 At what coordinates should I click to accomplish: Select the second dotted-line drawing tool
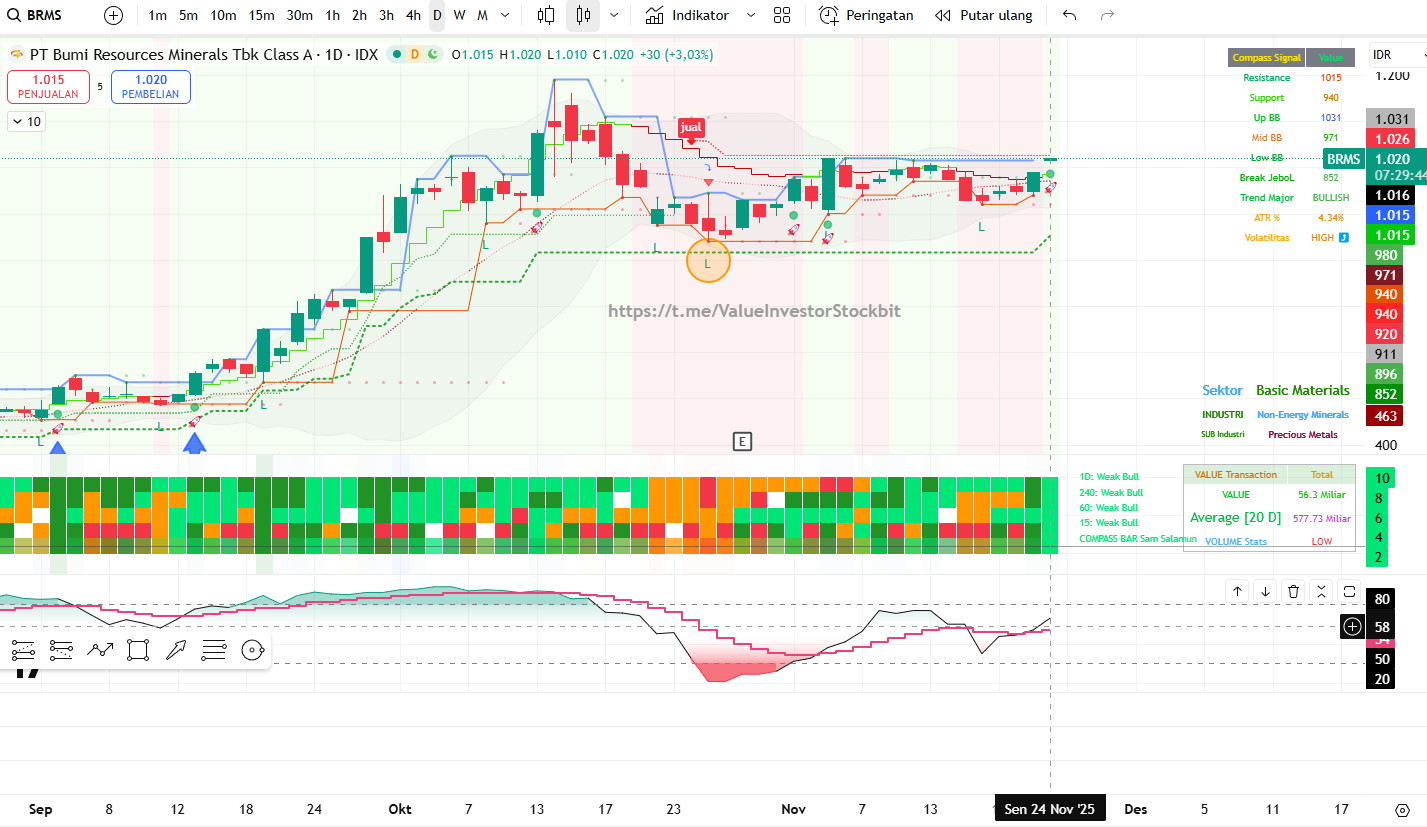coord(61,651)
